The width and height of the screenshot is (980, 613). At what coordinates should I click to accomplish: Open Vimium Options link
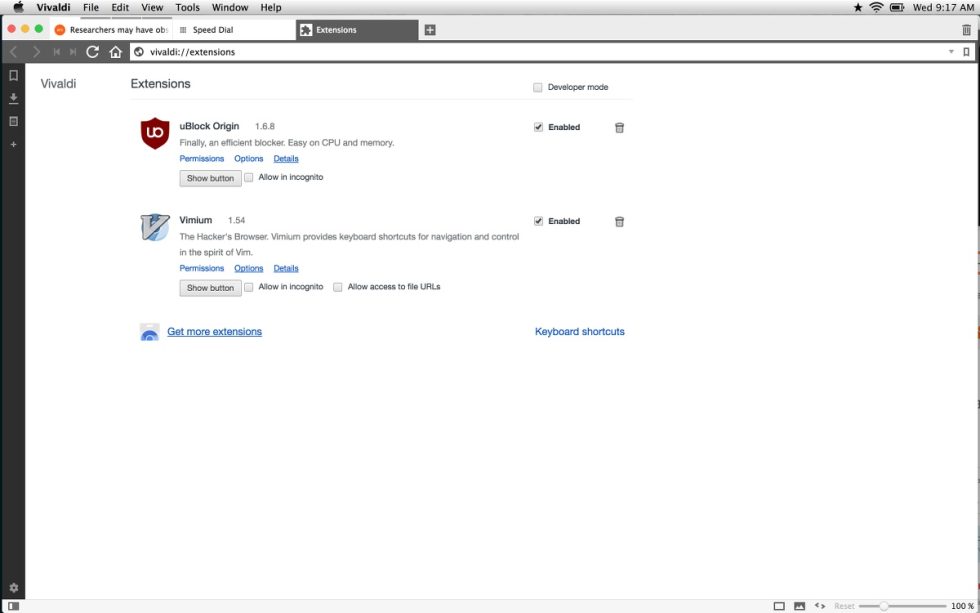tap(249, 268)
